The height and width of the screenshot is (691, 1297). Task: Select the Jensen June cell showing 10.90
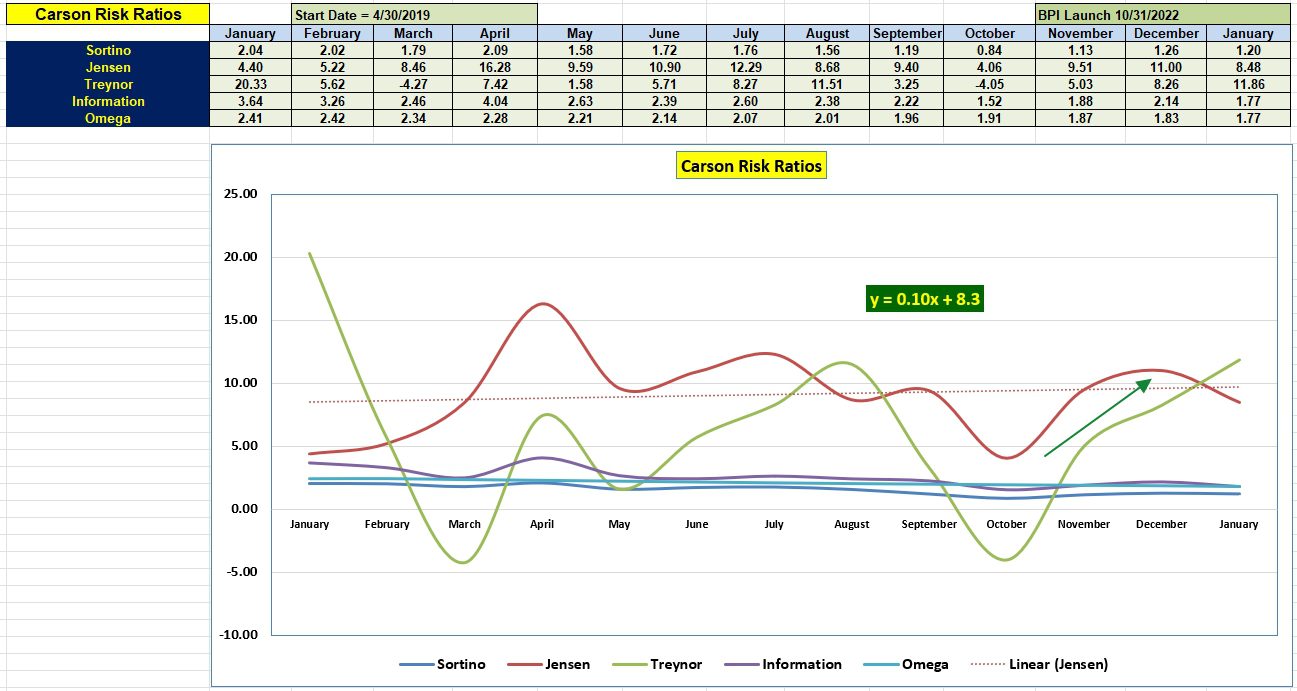pos(664,67)
